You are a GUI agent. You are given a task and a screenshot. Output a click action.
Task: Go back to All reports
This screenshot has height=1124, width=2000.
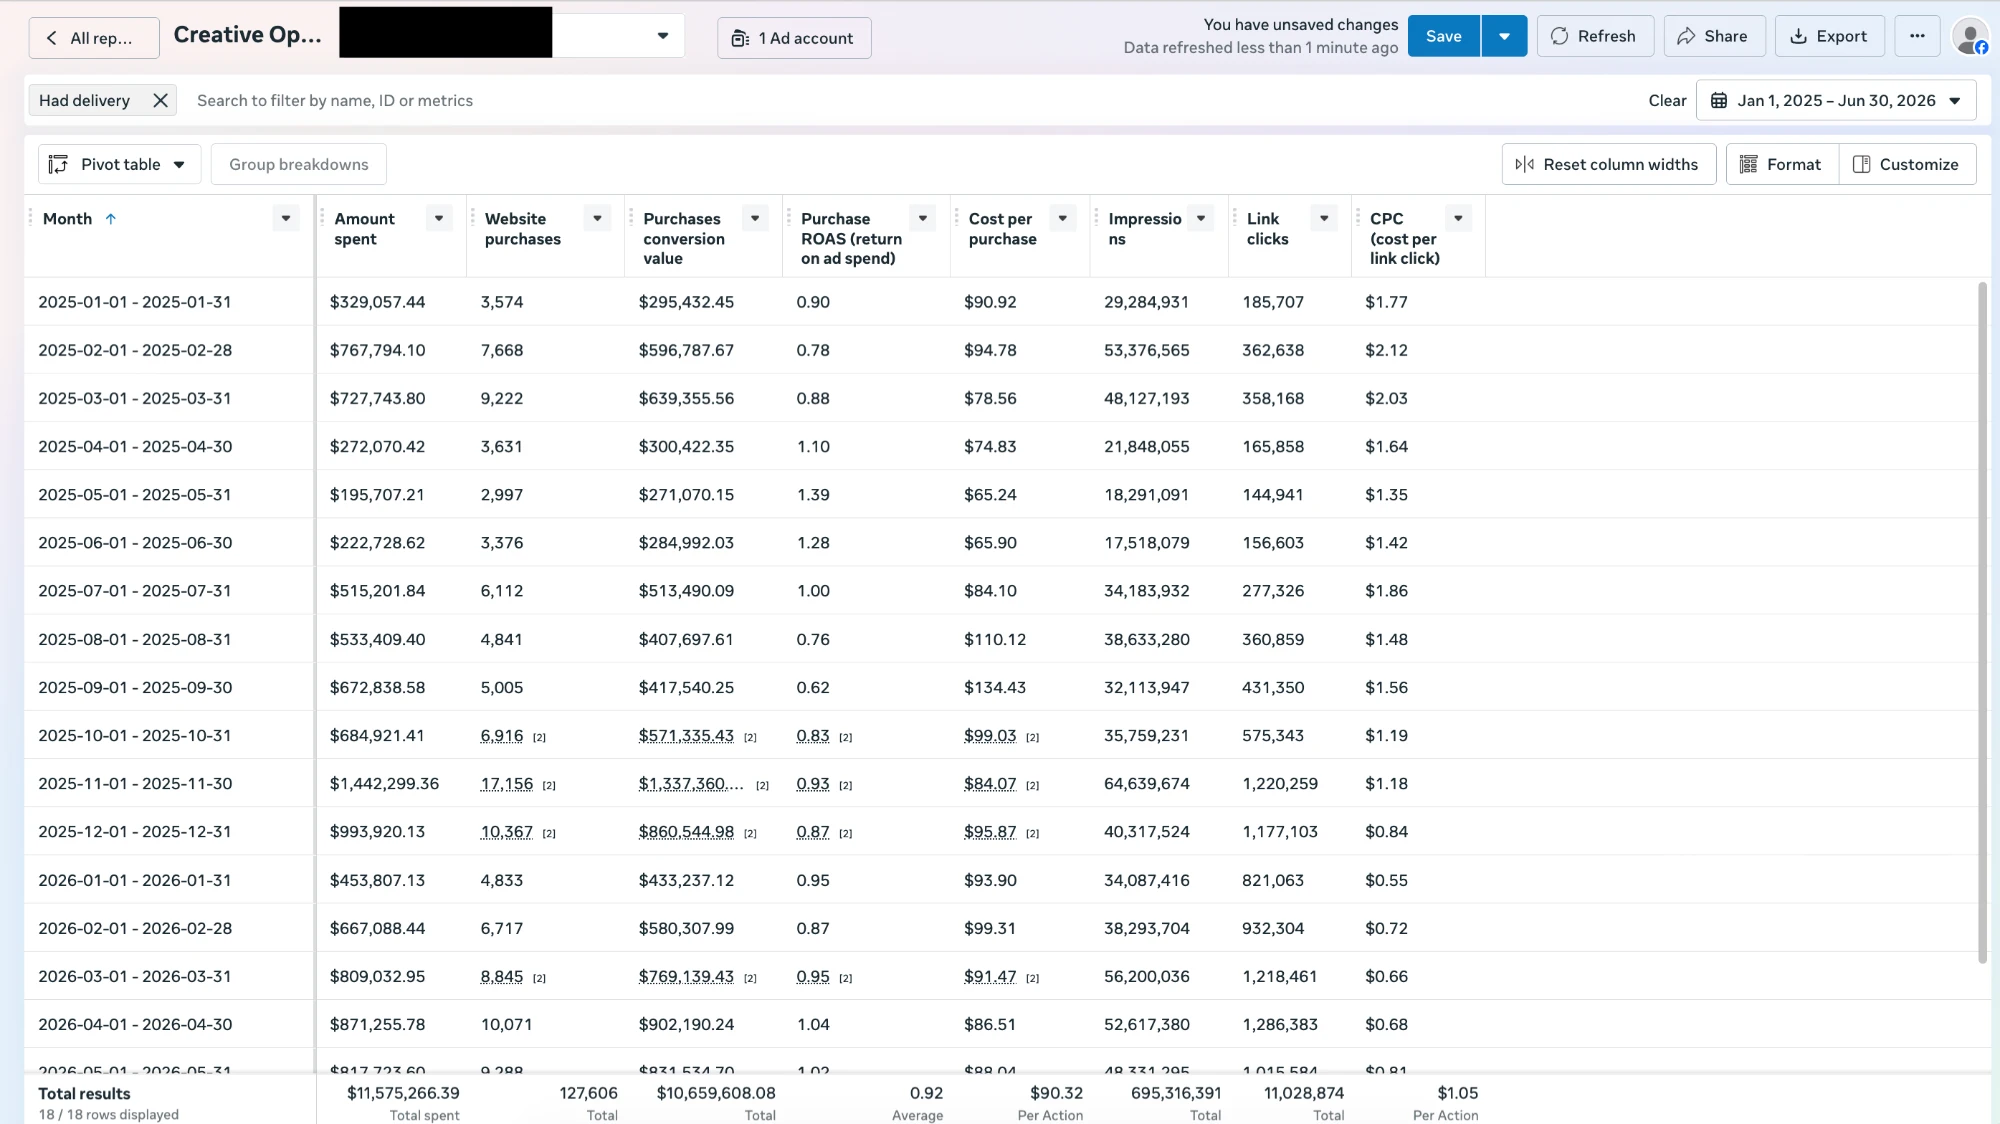tap(94, 37)
